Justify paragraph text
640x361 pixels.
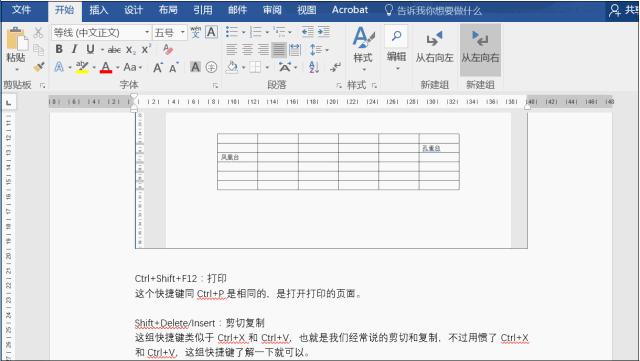point(279,49)
